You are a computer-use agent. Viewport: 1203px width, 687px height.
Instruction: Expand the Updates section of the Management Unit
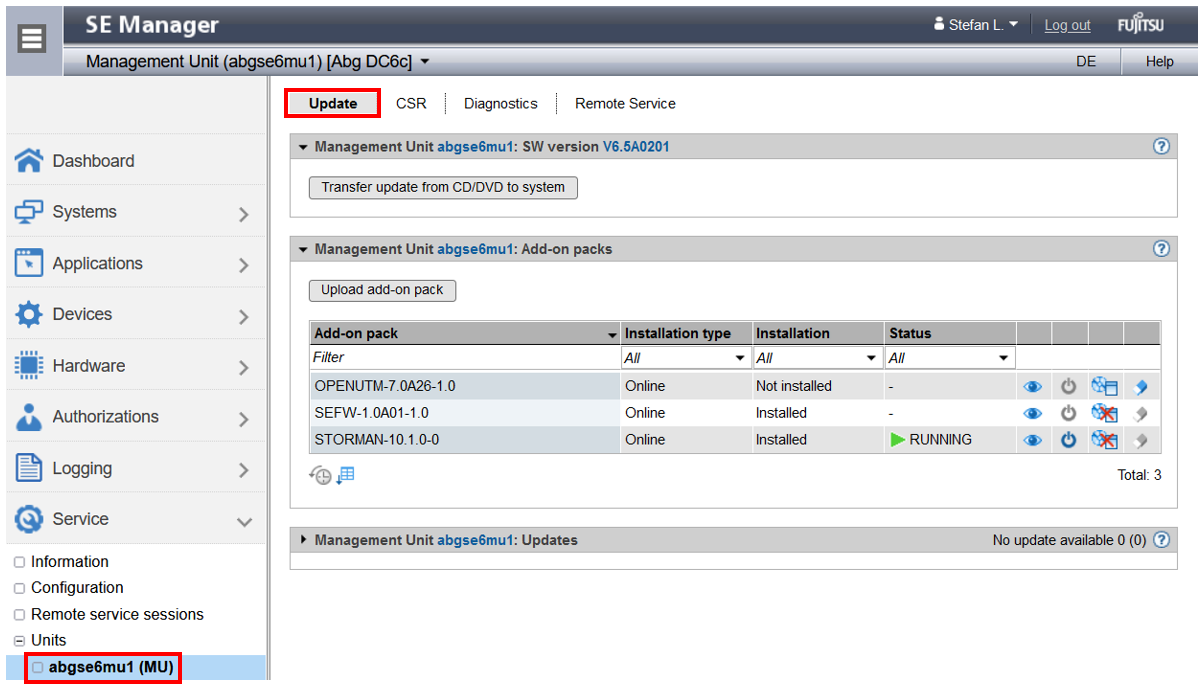[x=304, y=540]
